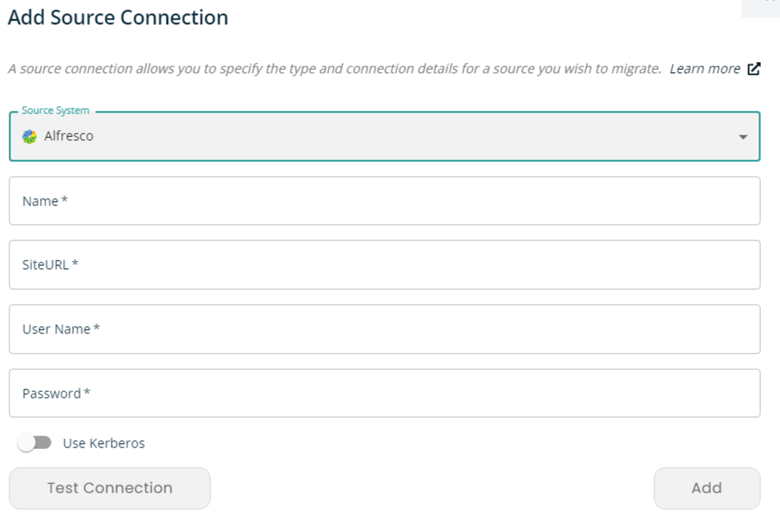The image size is (780, 516).
Task: Toggle the Use Kerberos switch
Action: (34, 442)
